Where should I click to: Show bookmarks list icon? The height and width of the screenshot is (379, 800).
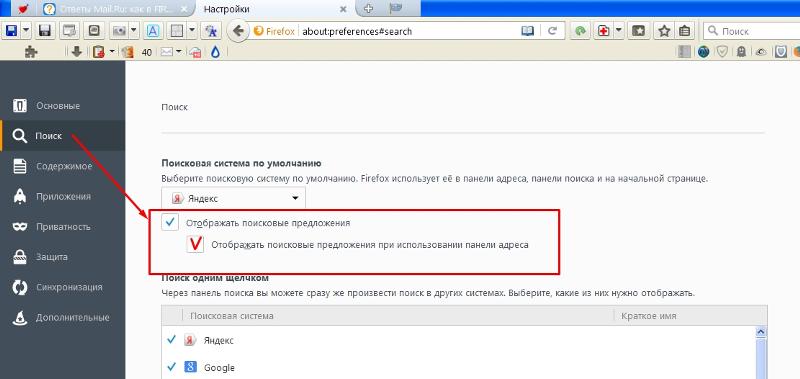(684, 31)
